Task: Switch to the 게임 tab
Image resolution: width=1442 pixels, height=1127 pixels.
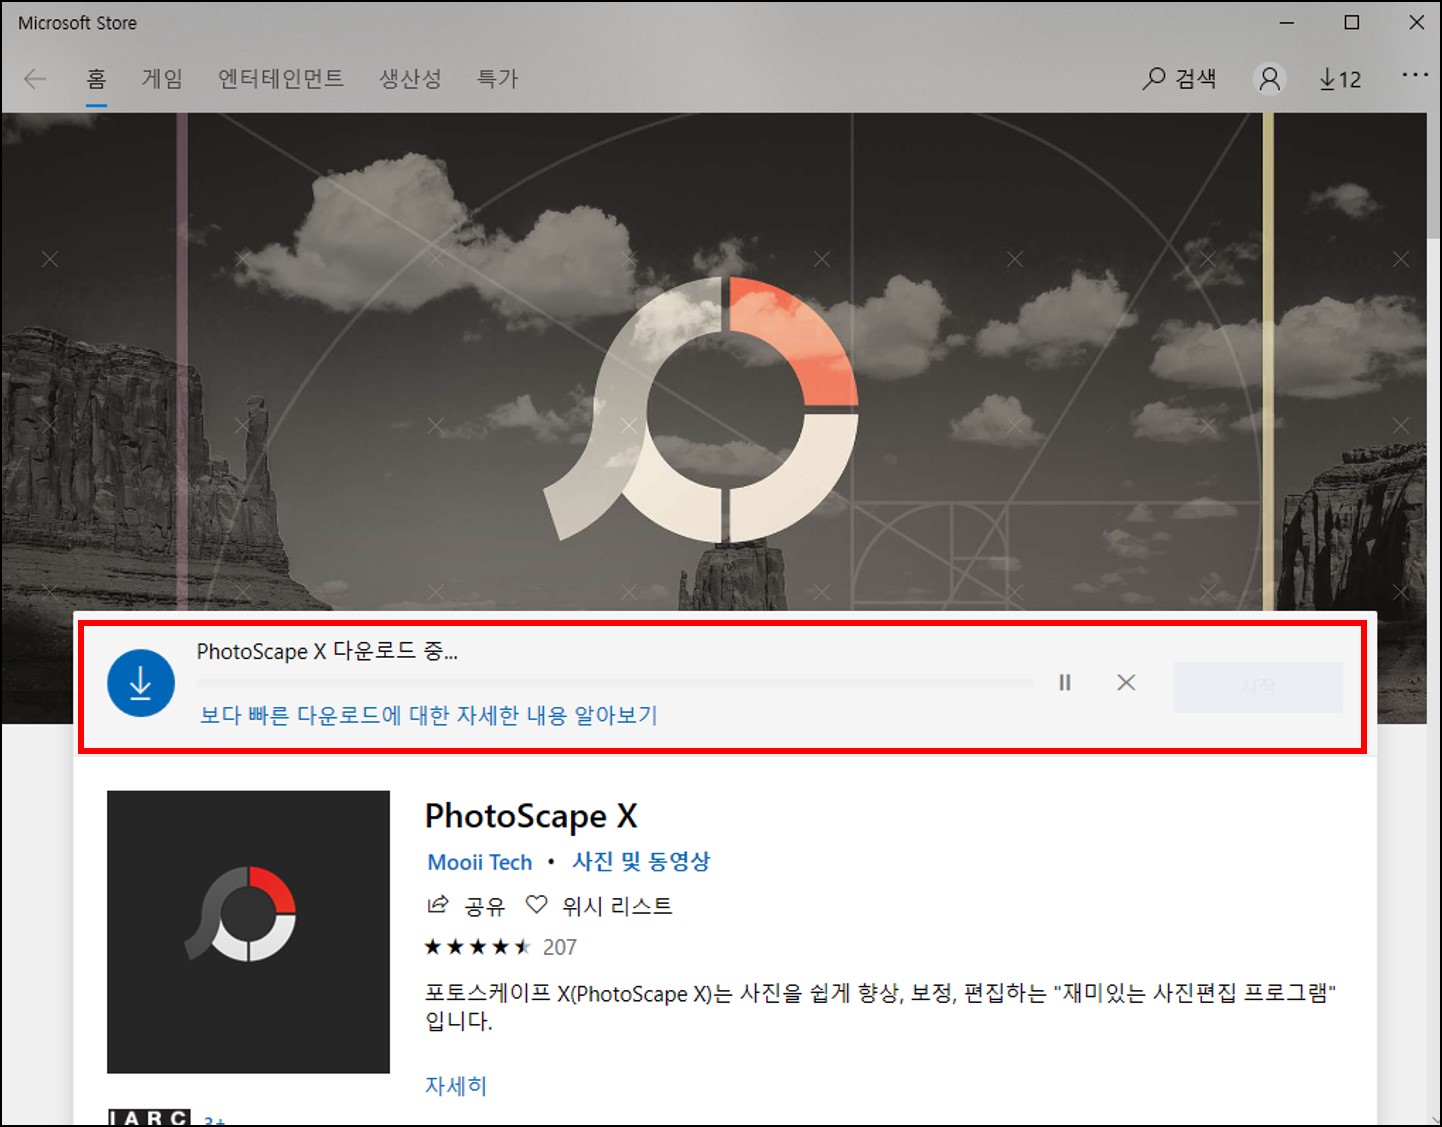Action: tap(162, 79)
